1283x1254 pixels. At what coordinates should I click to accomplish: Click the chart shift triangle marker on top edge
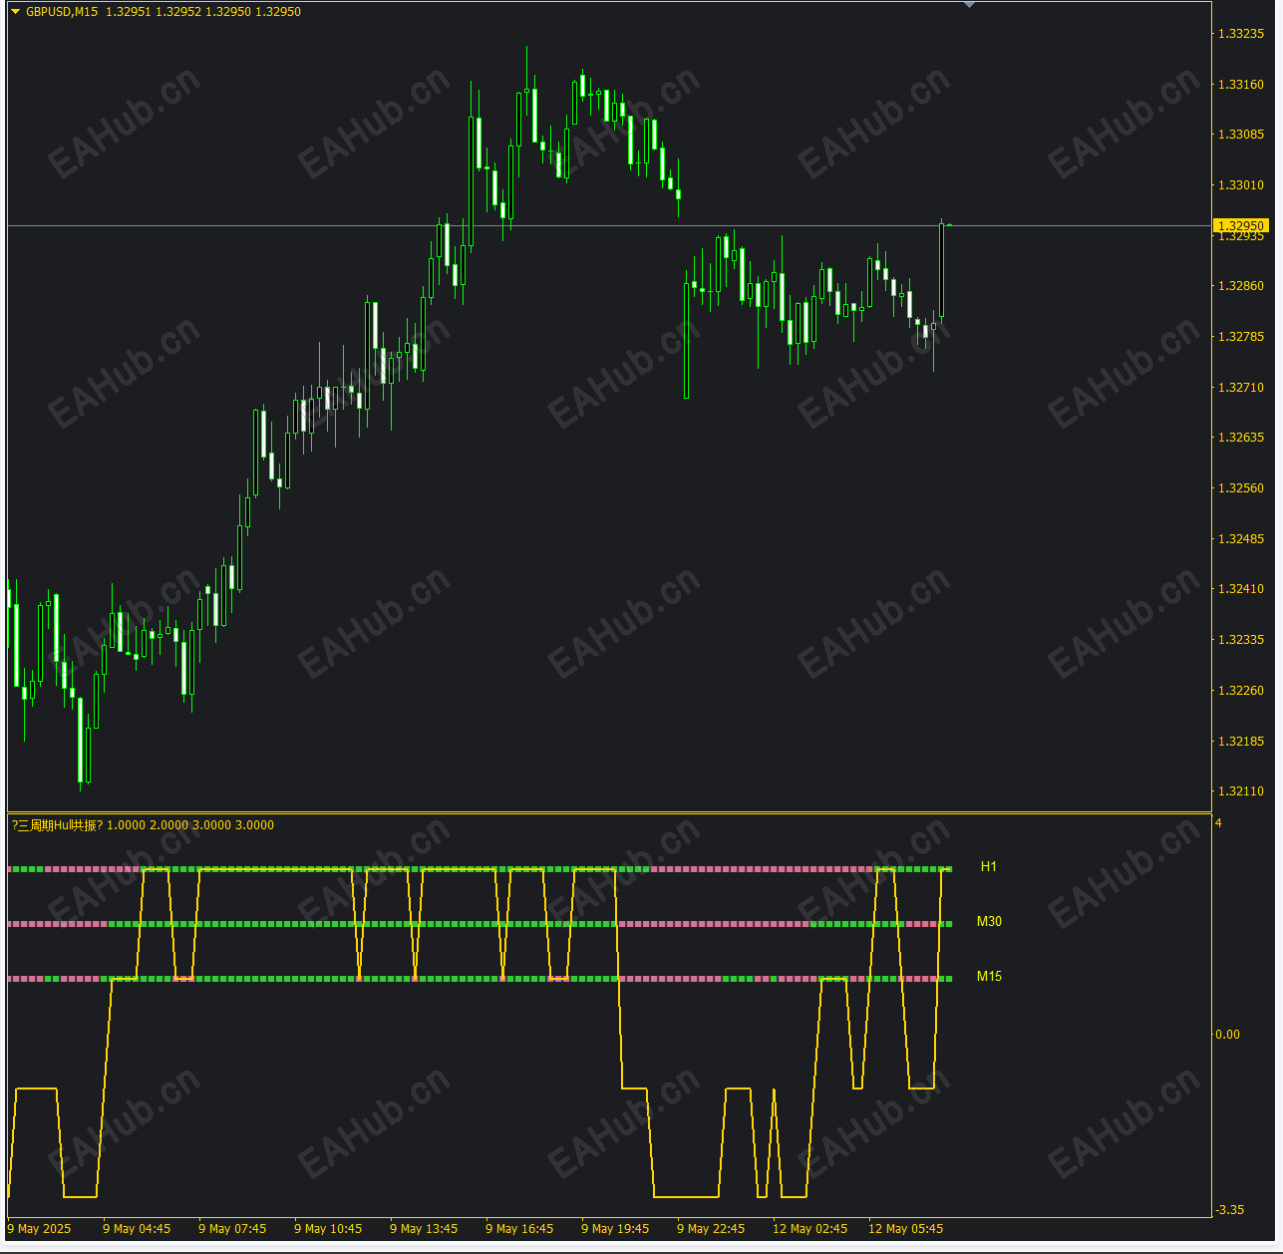pos(969,5)
